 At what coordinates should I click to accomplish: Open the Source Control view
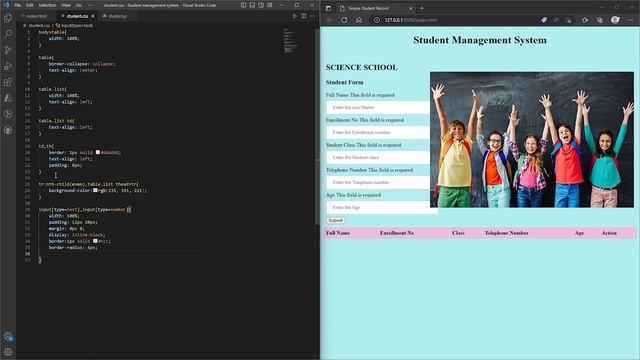[8, 50]
